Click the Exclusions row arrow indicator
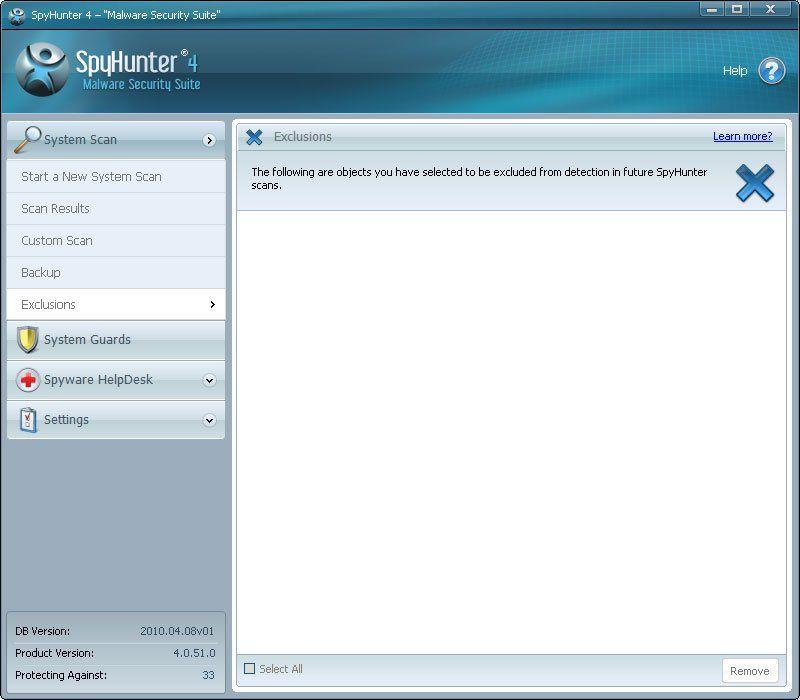This screenshot has width=800, height=700. coord(213,305)
